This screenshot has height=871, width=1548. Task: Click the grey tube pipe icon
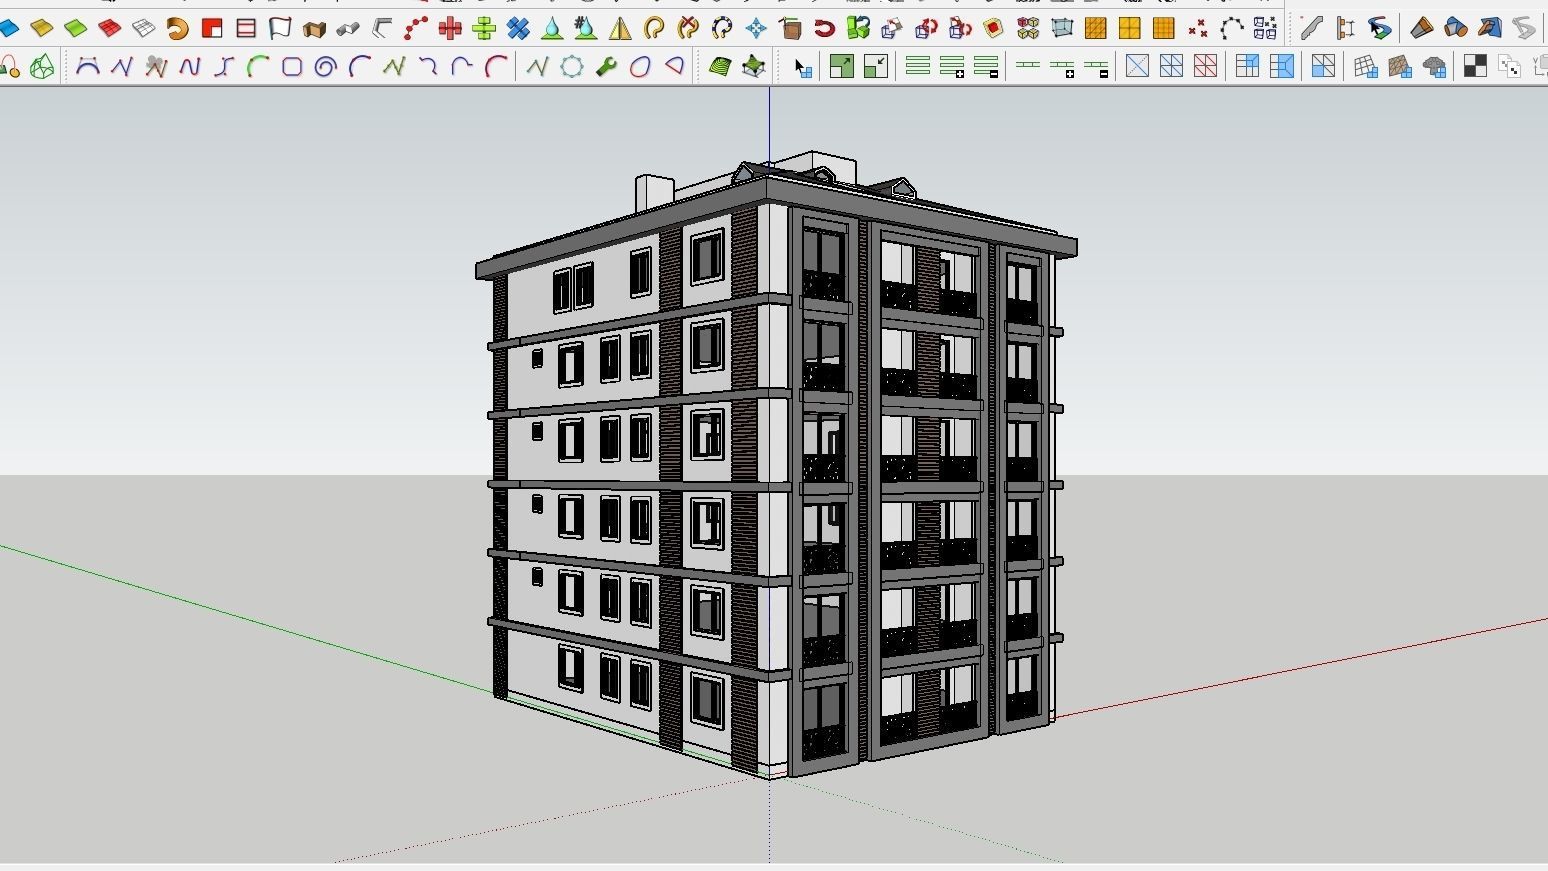[x=348, y=28]
